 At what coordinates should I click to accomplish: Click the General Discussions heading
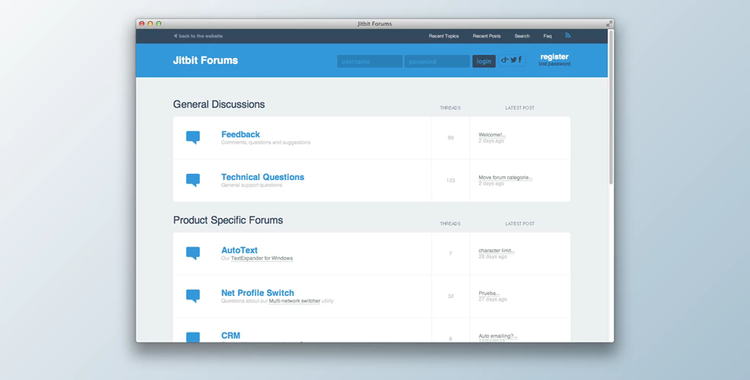[219, 104]
